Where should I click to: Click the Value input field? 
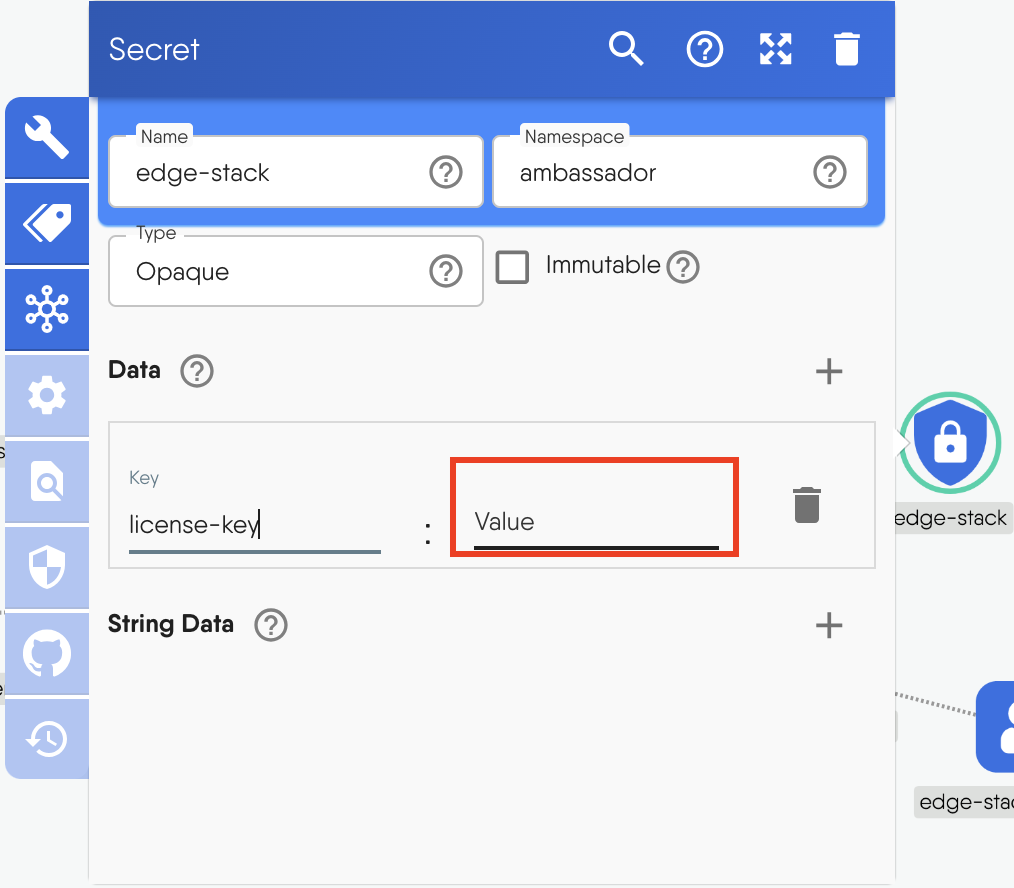[x=595, y=522]
